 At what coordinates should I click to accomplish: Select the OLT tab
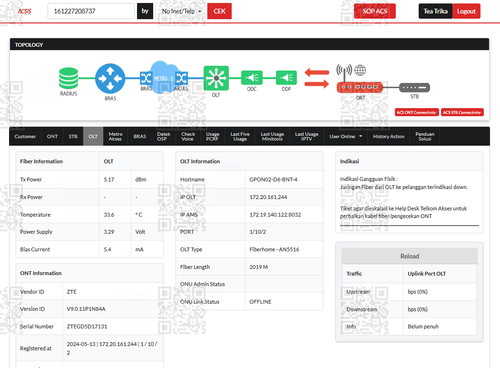[x=93, y=136]
